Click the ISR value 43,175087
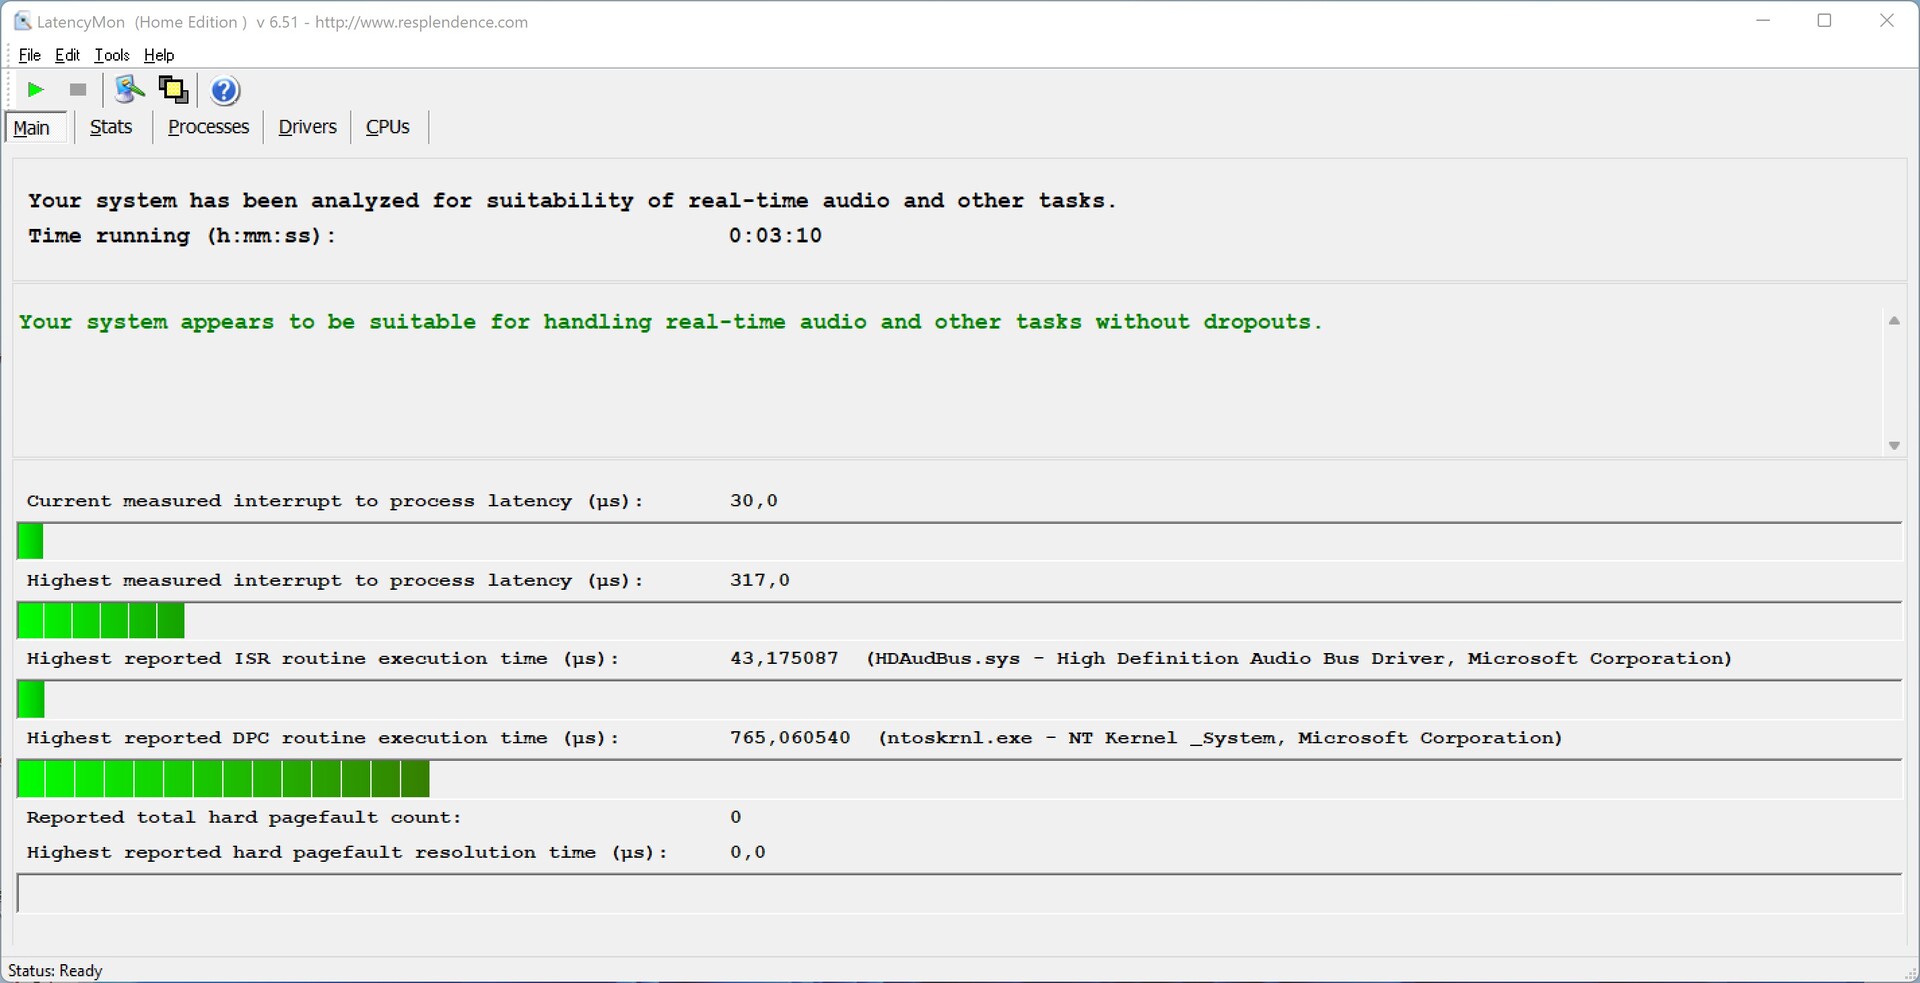 click(x=784, y=659)
